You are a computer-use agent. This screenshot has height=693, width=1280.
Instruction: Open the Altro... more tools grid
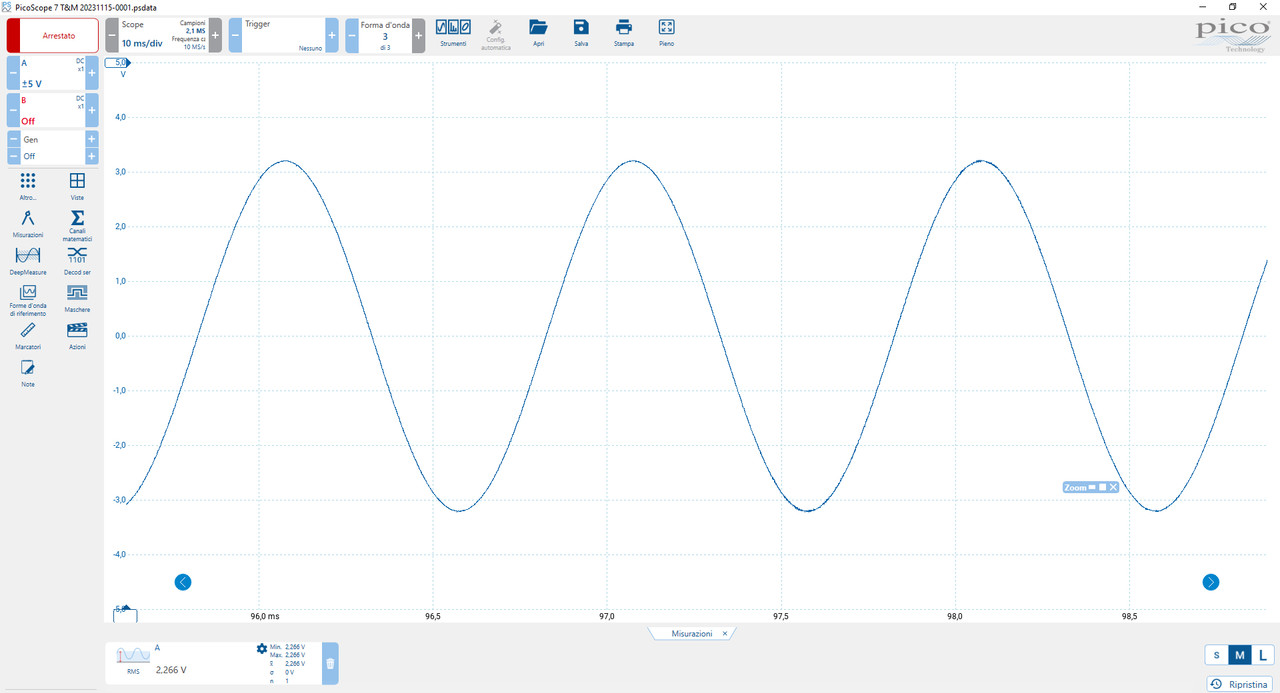point(28,186)
